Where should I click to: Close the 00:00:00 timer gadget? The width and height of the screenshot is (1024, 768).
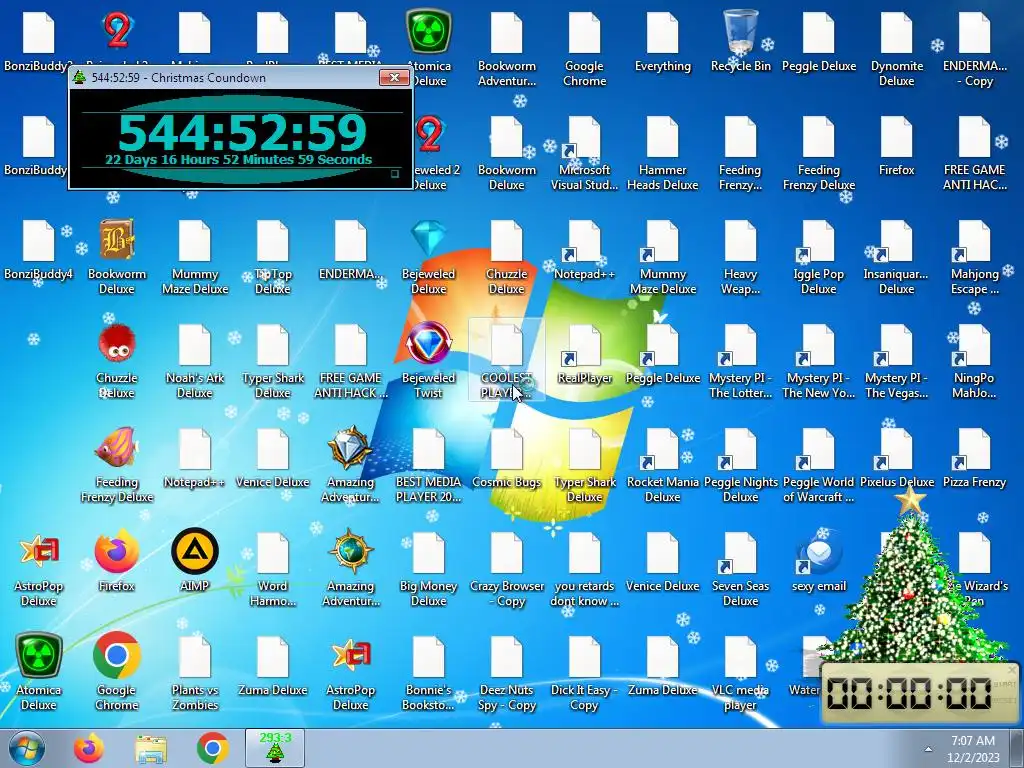[x=1012, y=670]
